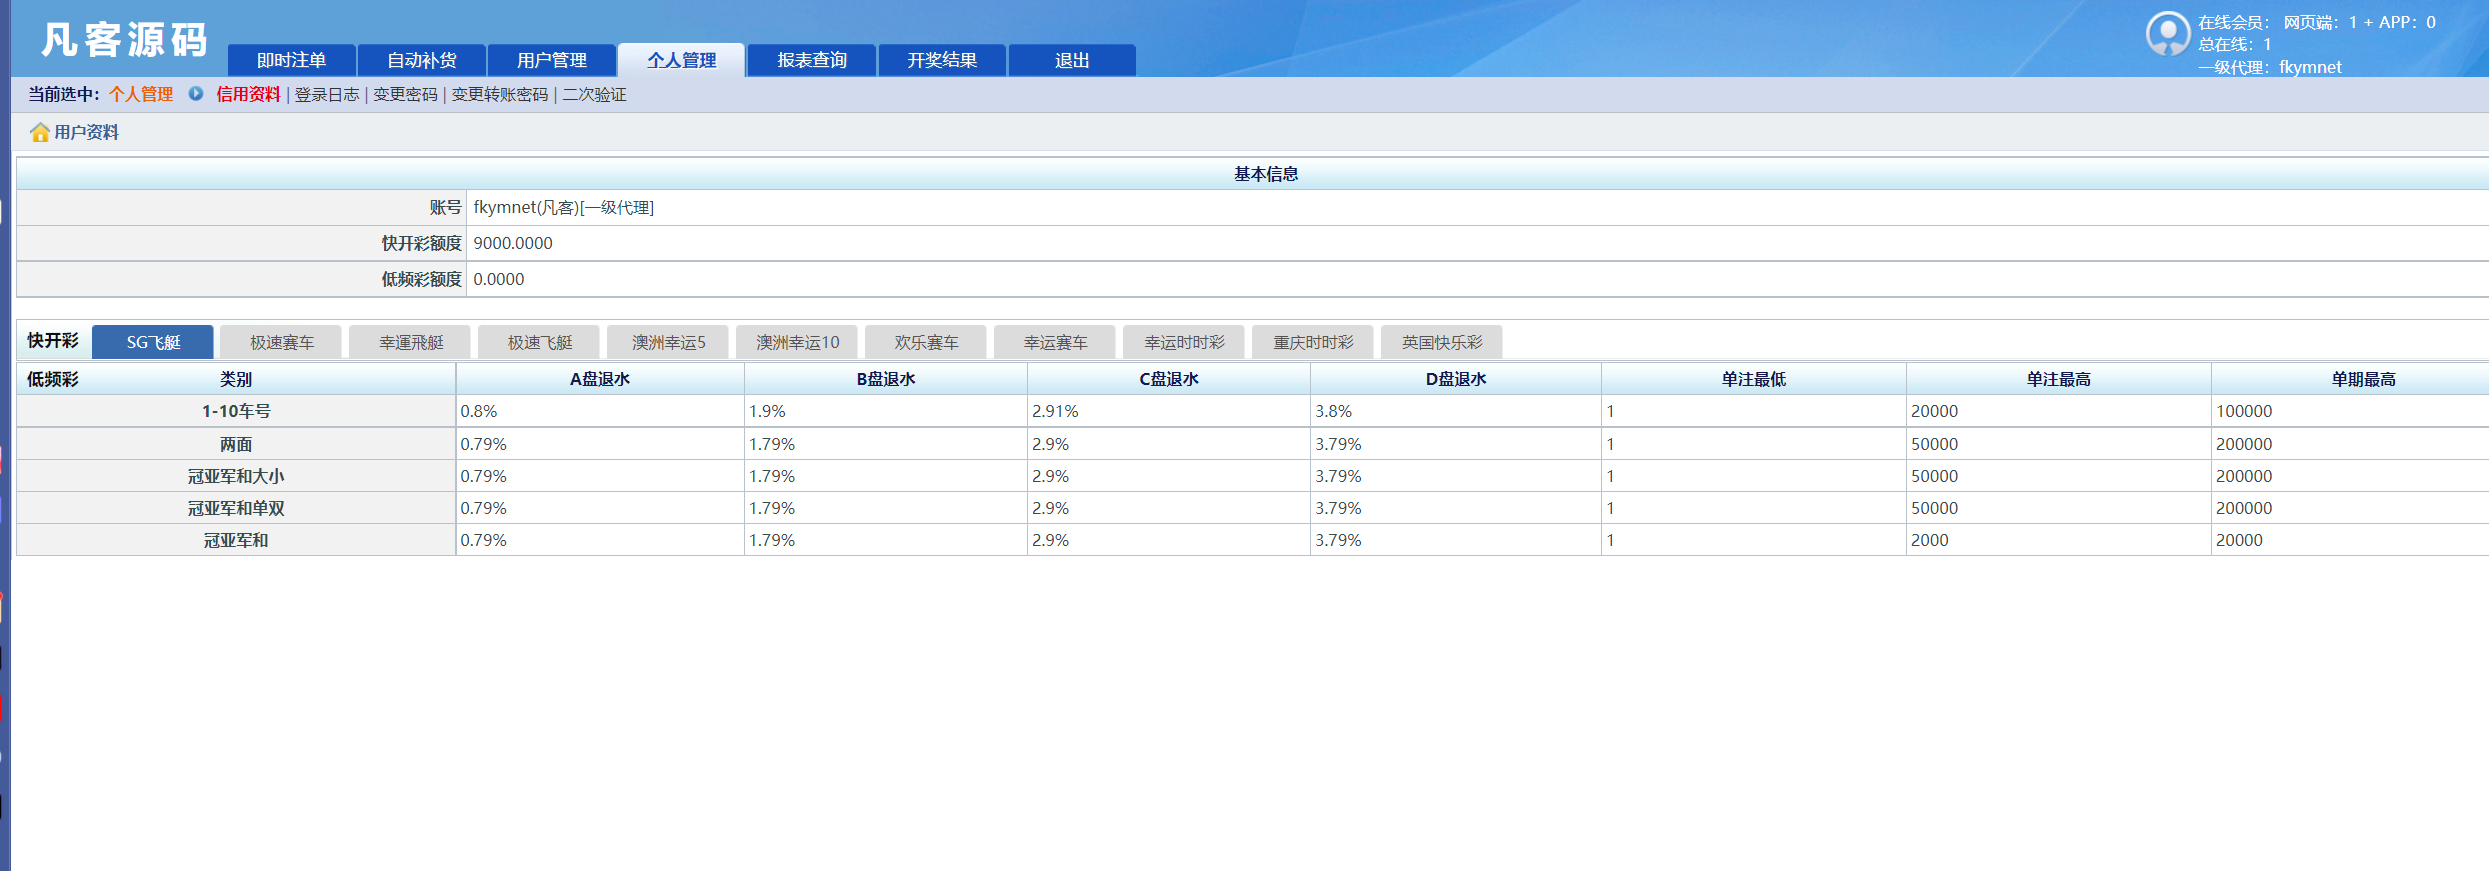
Task: Click the 类别 column header
Action: pos(236,379)
